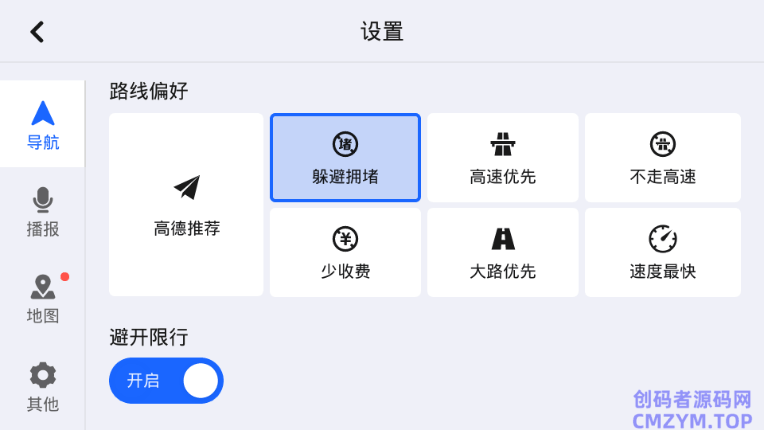
Task: Click the map pin icon in sidebar
Action: point(42,288)
